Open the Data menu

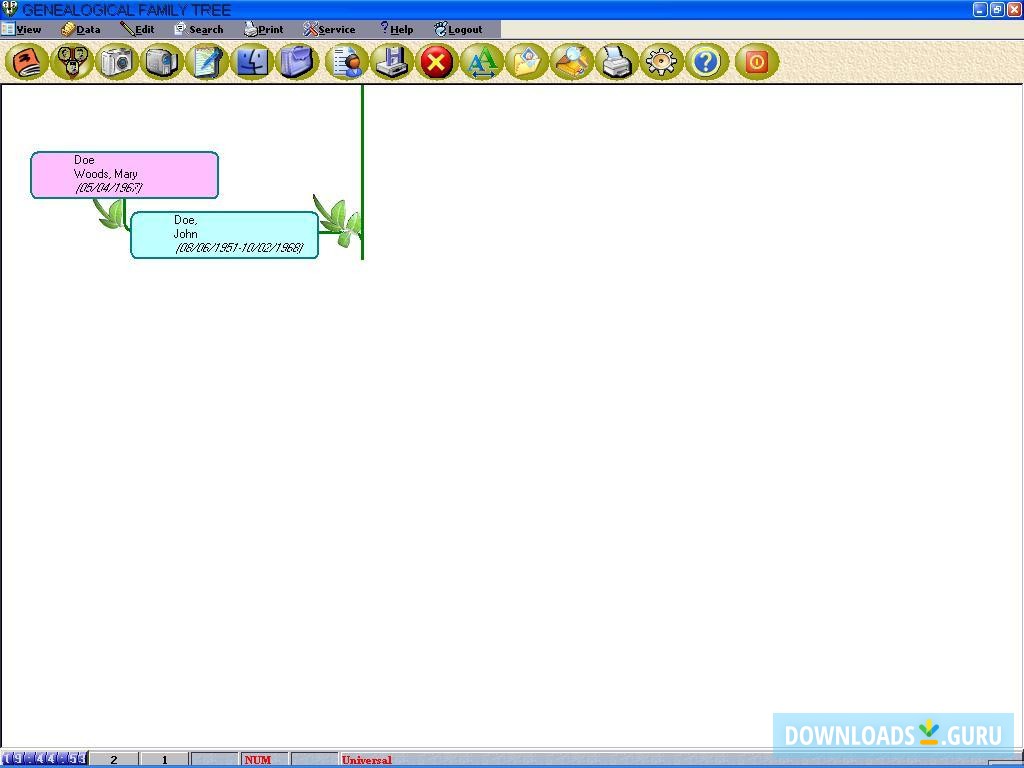tap(86, 29)
